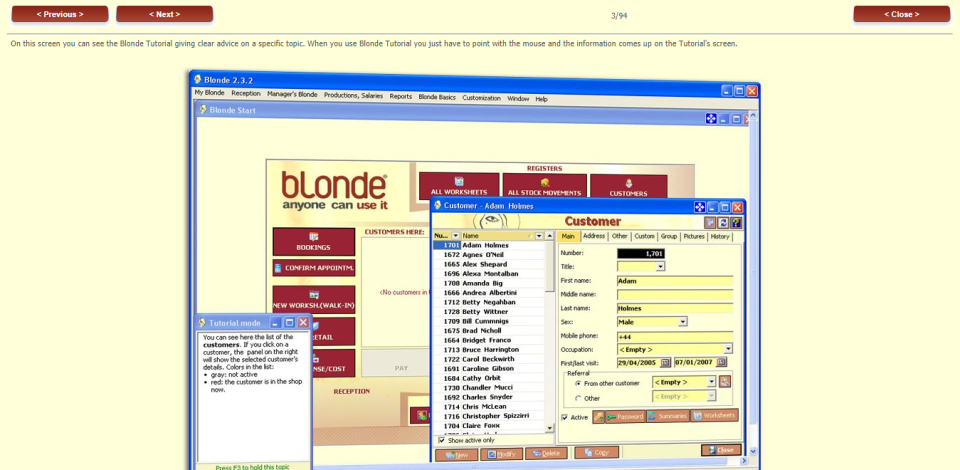Click the Last name field containing Holmes
The image size is (960, 470).
[675, 308]
